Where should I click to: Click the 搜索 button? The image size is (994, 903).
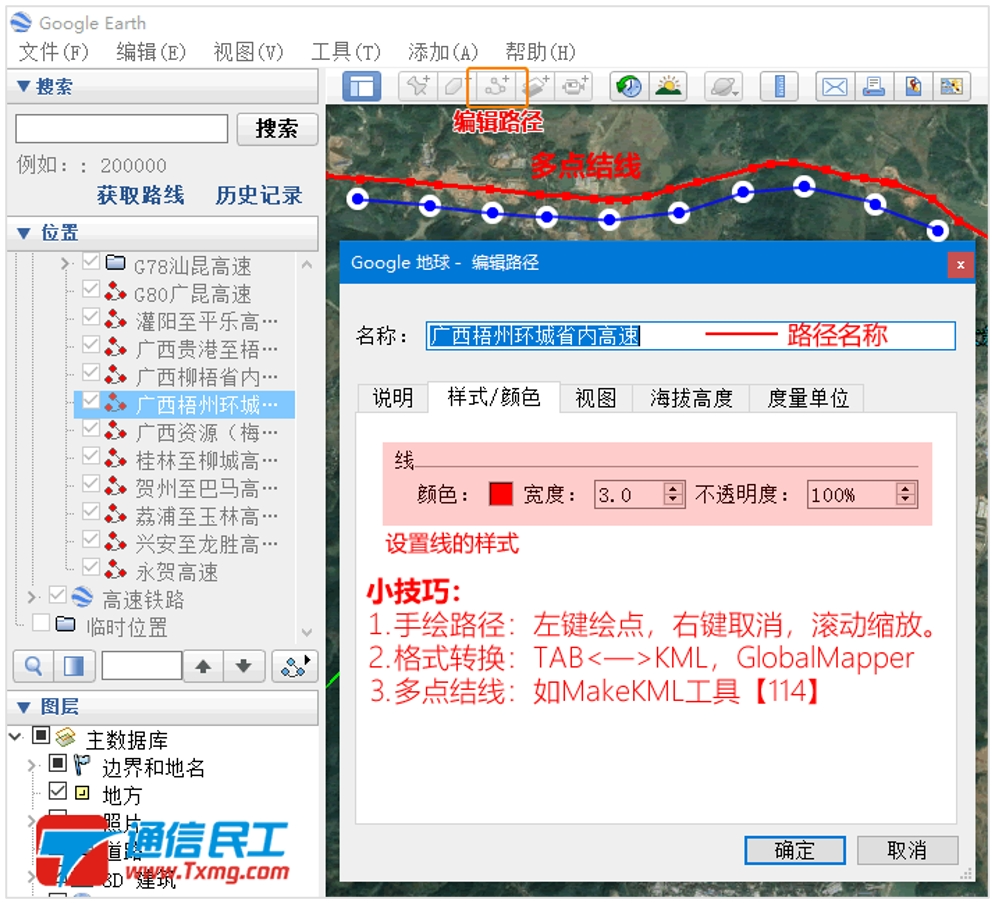[x=277, y=129]
